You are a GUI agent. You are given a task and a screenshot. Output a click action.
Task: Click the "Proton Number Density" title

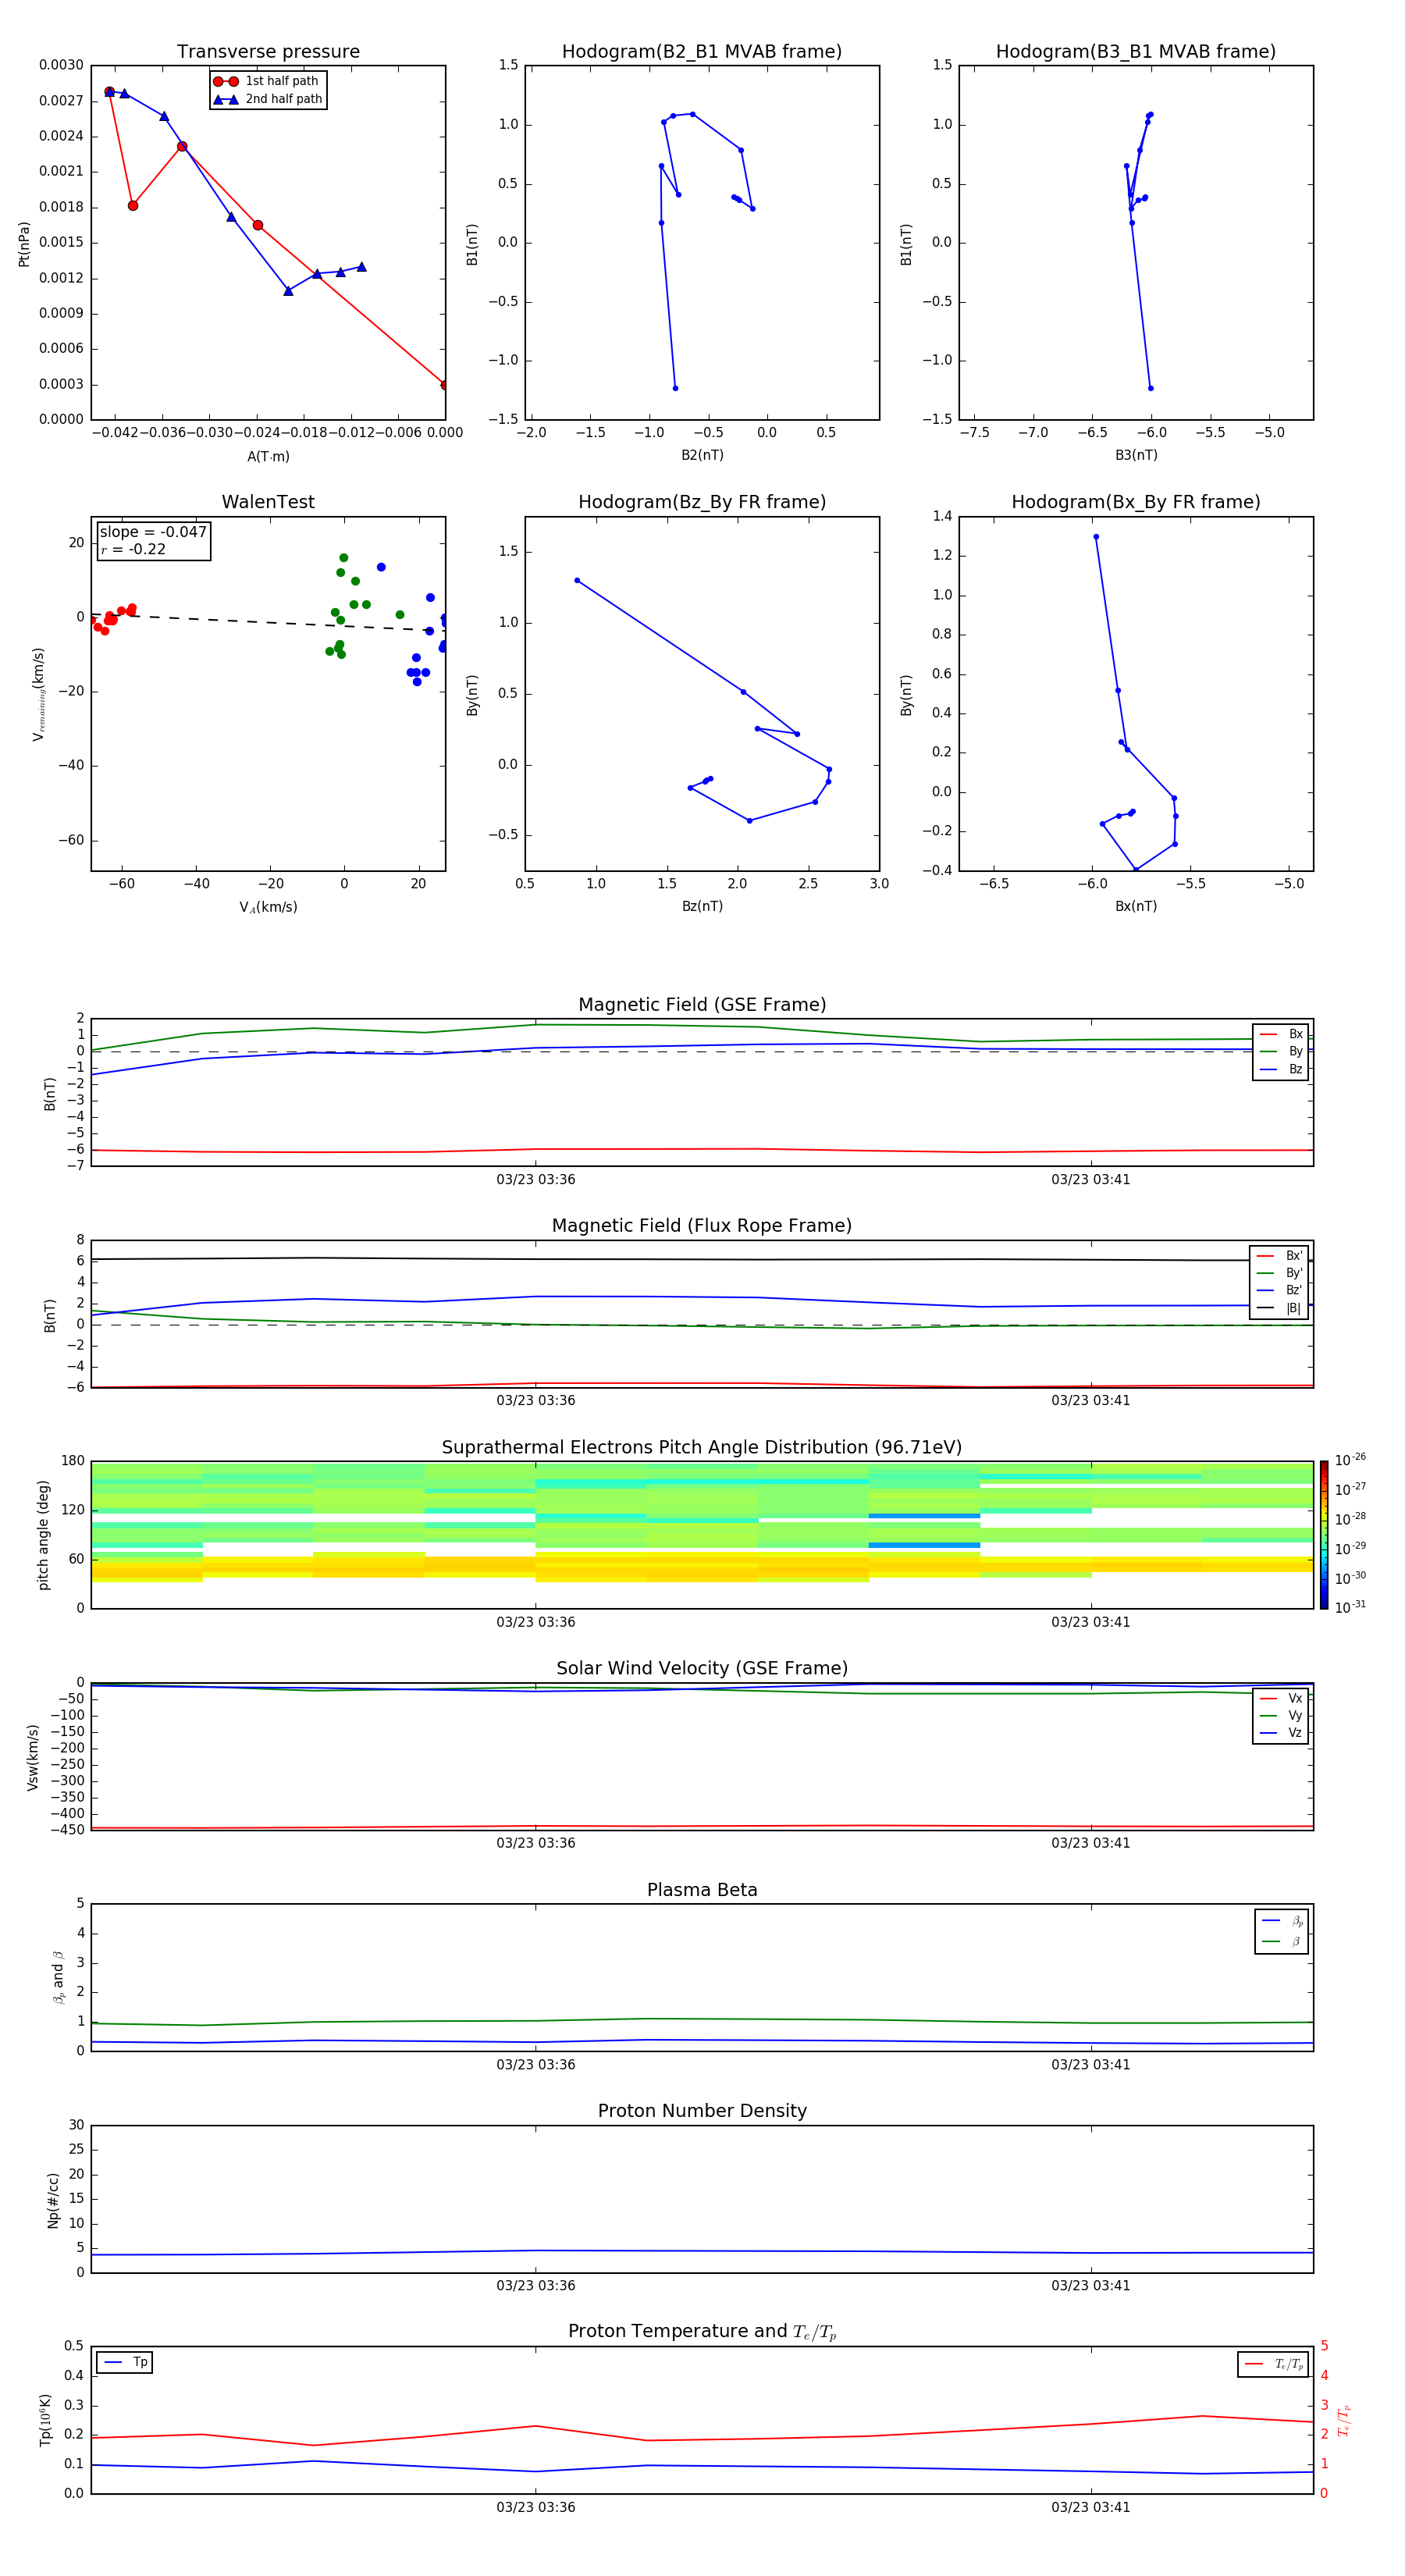[x=702, y=2111]
